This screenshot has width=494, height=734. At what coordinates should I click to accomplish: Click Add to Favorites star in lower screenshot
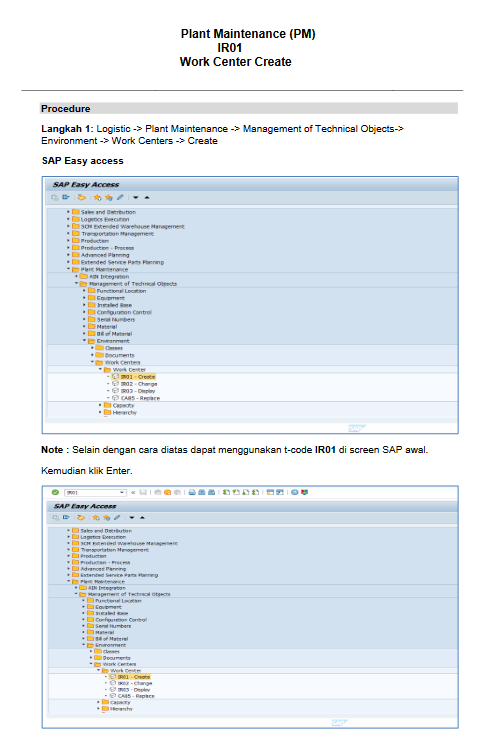coord(96,518)
